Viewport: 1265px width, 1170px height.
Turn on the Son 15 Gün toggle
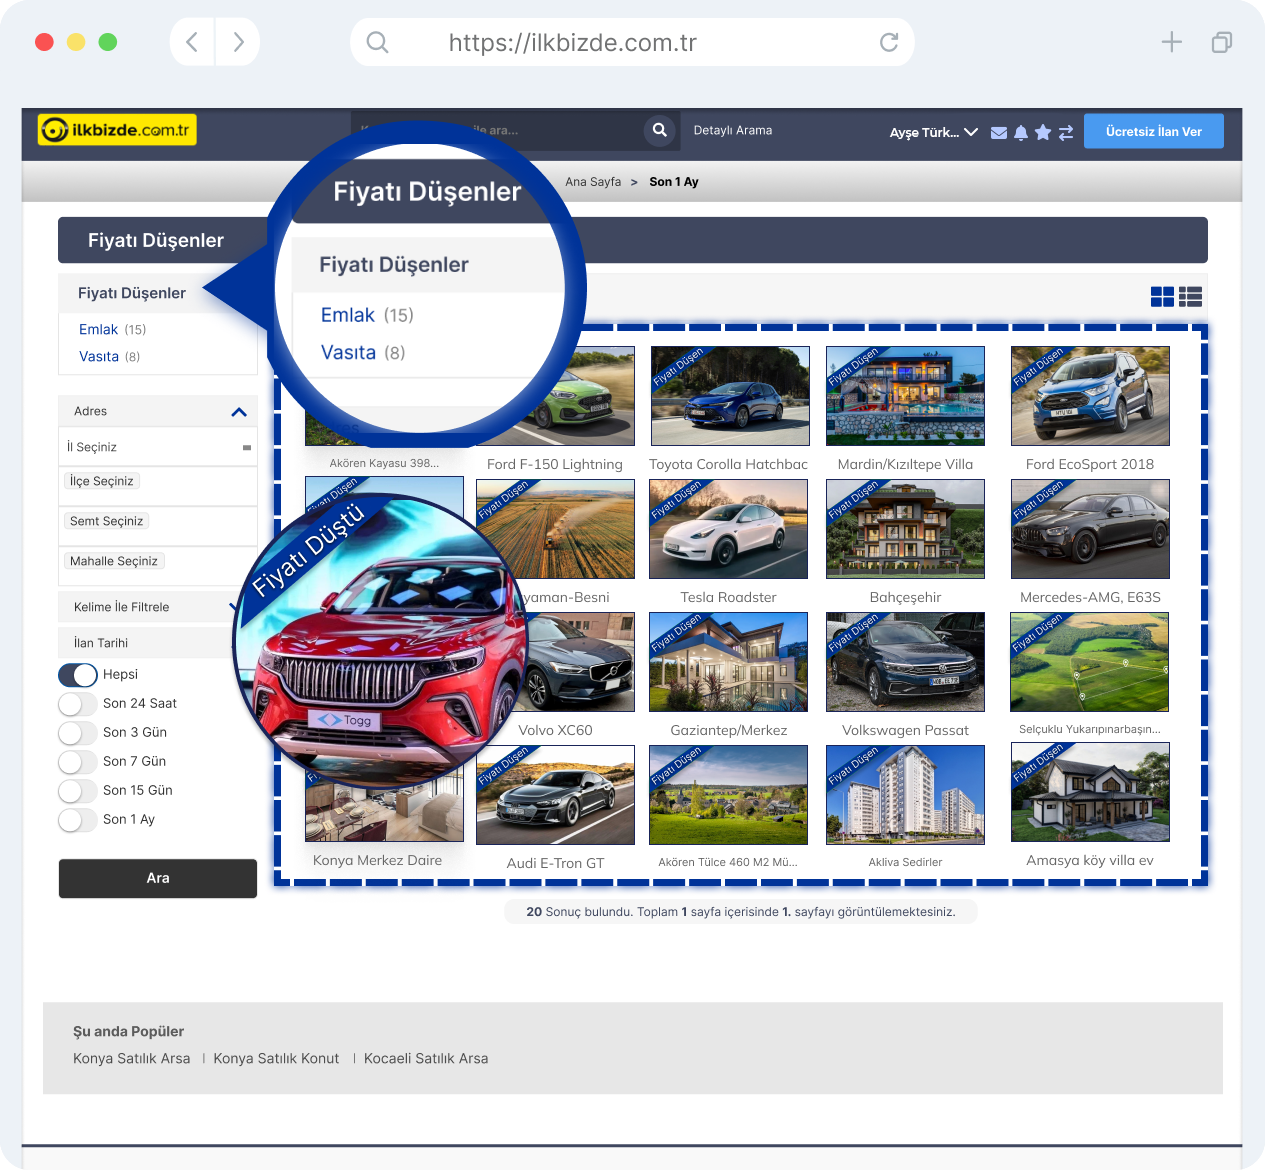78,791
